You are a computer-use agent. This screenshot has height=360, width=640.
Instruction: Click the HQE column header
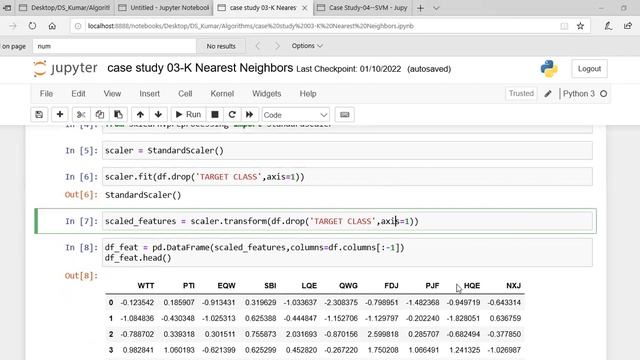472,286
